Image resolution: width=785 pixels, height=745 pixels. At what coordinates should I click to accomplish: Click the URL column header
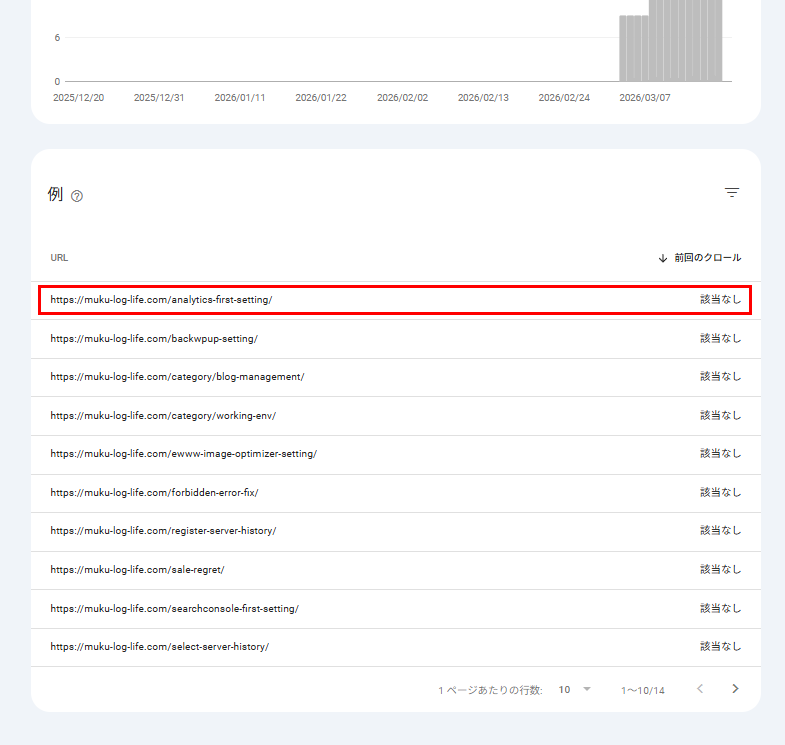59,258
